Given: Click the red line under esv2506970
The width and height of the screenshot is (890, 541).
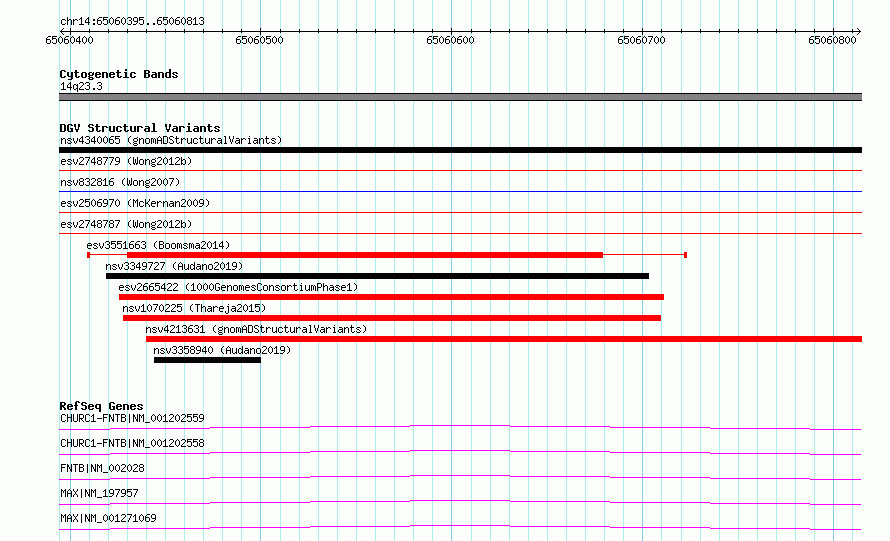Looking at the screenshot, I should coord(460,212).
